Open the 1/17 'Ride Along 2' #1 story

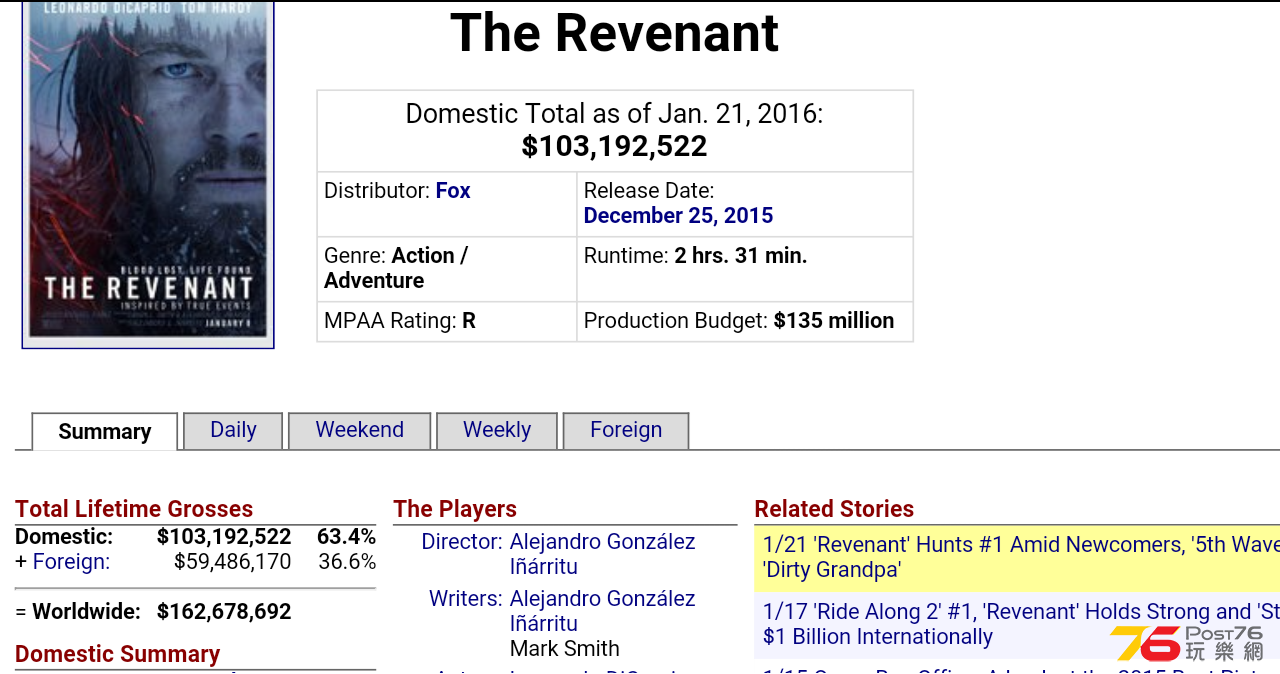point(1021,624)
